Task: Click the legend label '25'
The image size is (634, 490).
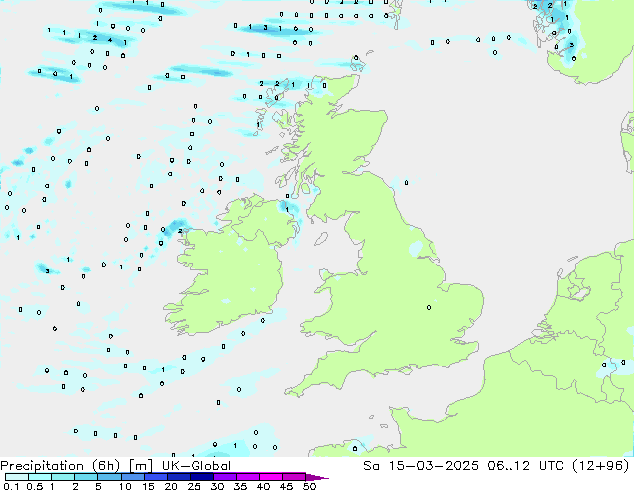Action: click(x=194, y=486)
